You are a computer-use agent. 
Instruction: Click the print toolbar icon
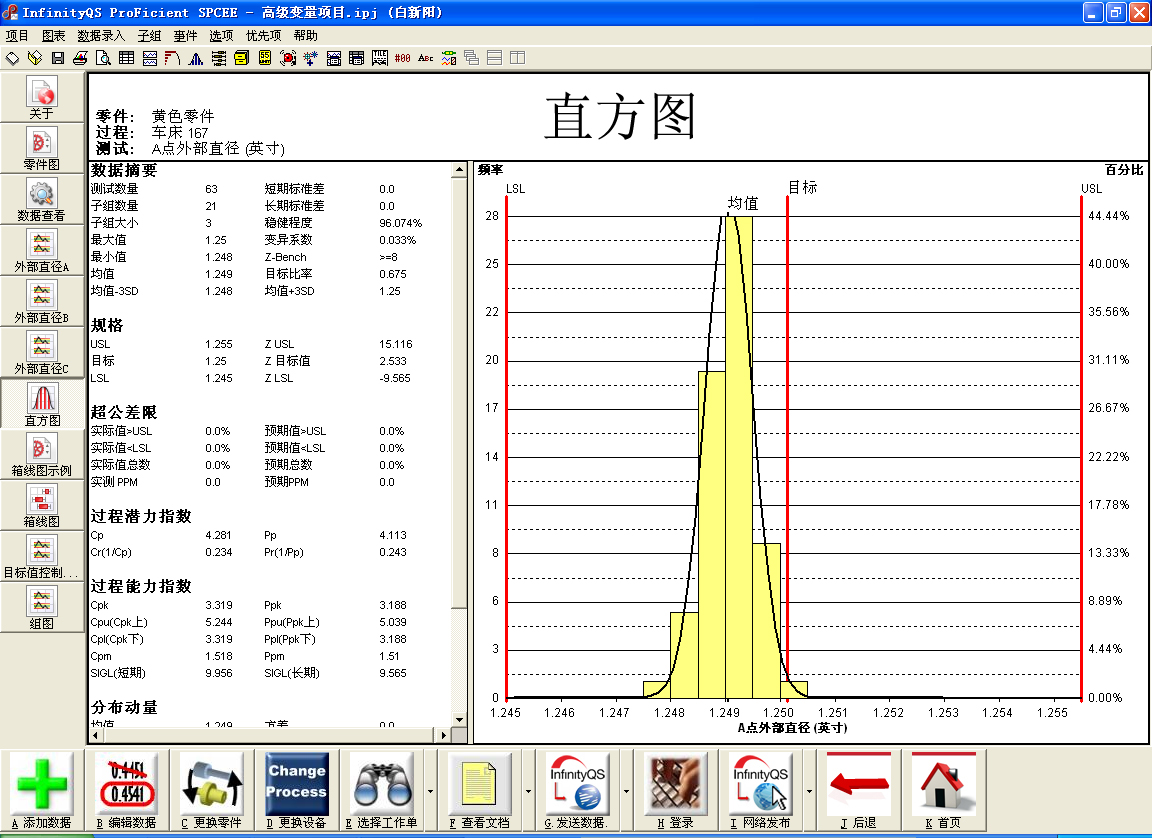tap(80, 58)
